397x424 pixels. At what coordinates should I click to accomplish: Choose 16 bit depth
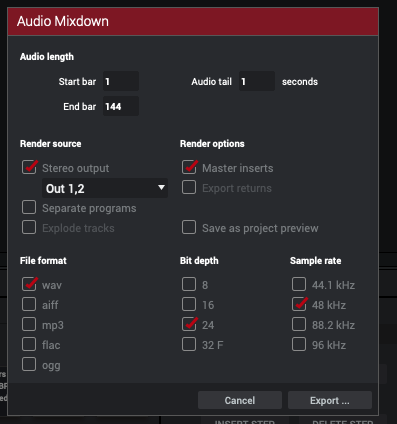(189, 304)
